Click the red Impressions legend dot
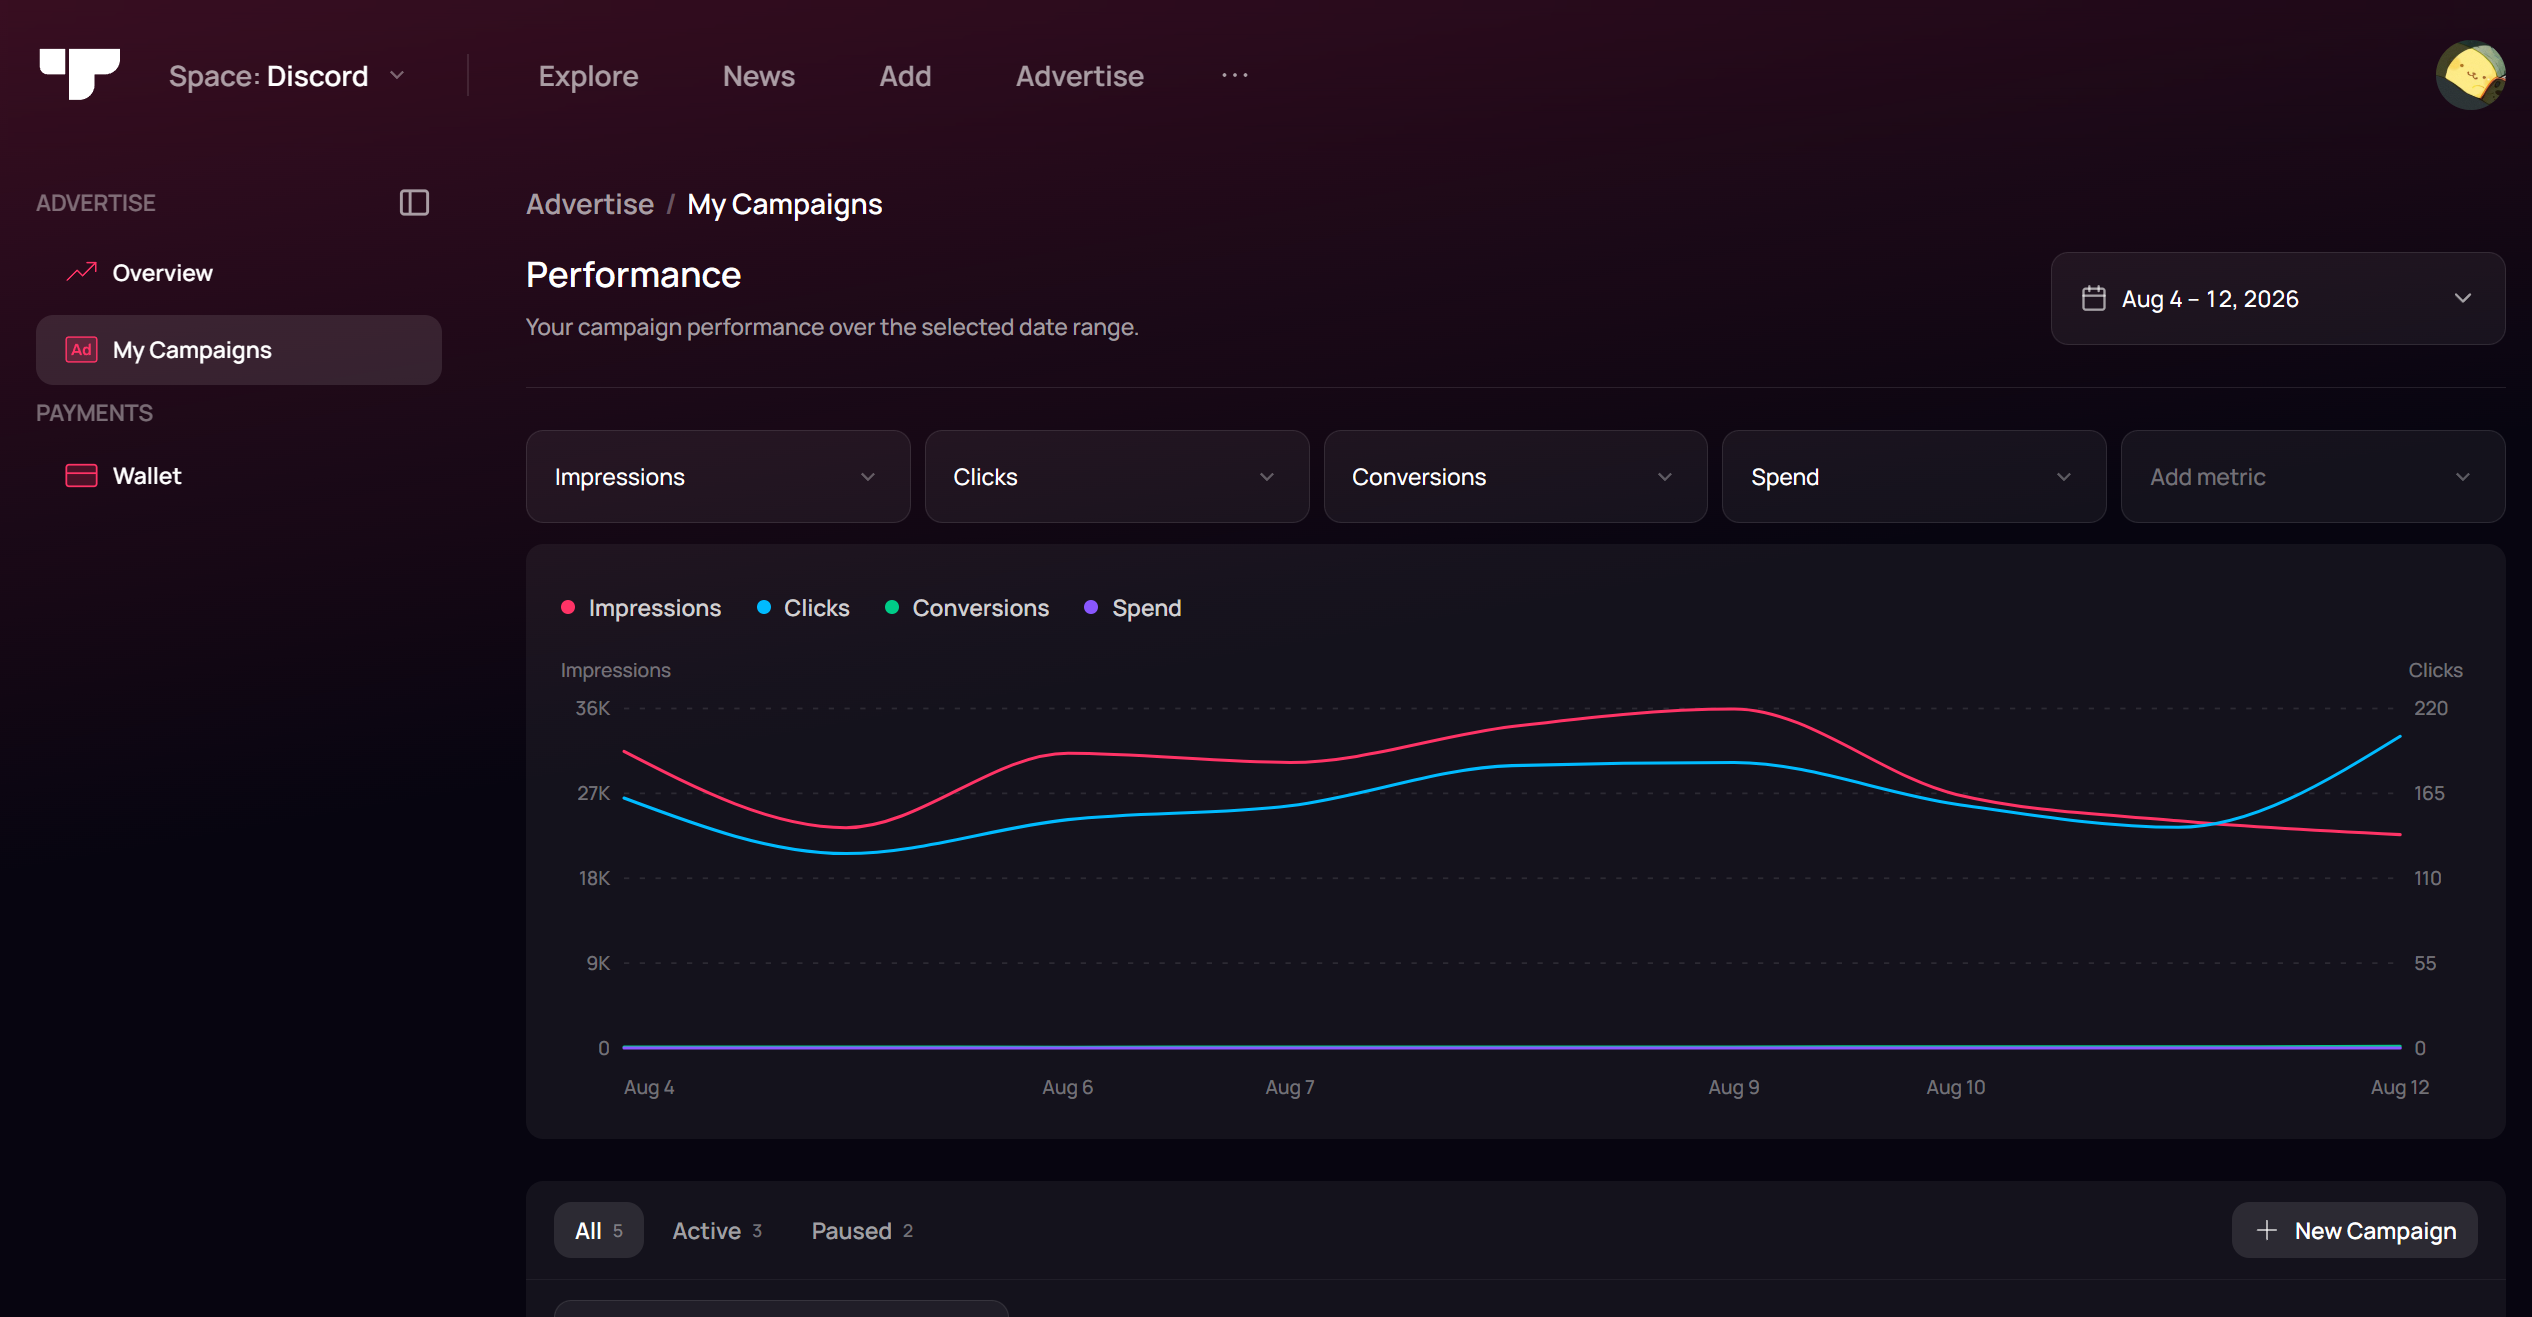This screenshot has height=1317, width=2532. click(568, 607)
